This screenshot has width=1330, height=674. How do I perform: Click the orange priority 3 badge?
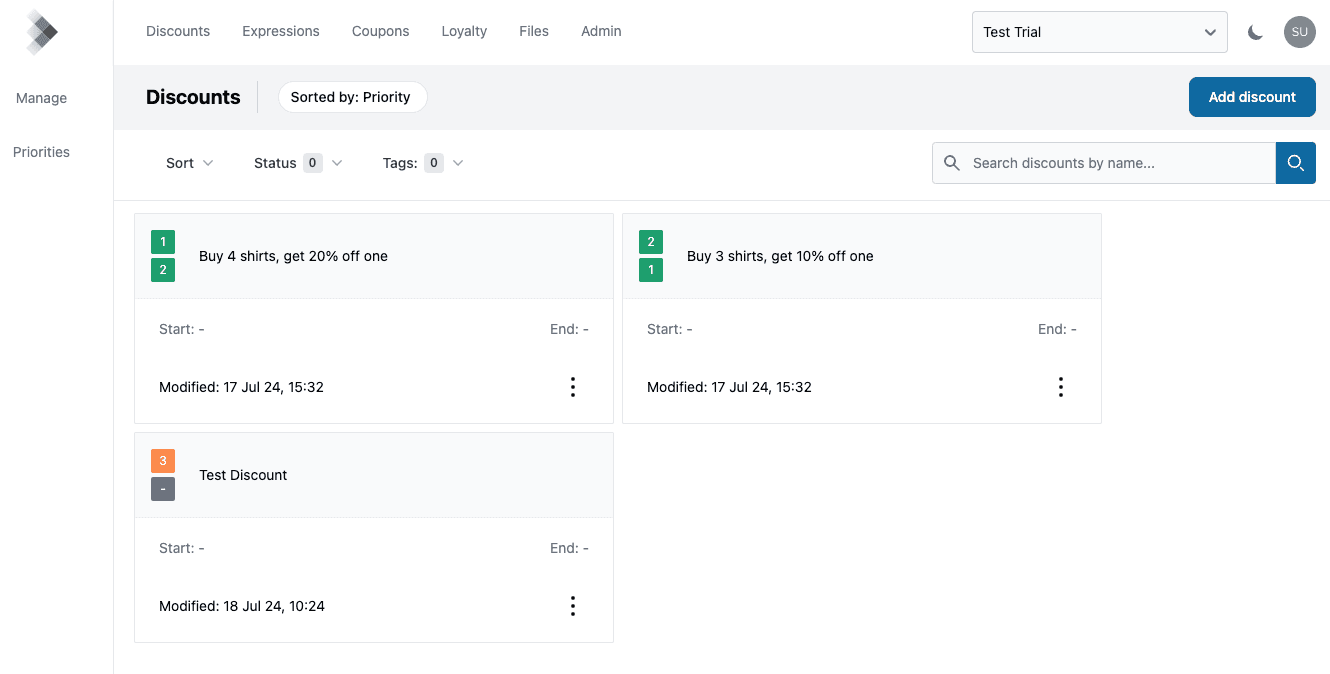coord(163,461)
